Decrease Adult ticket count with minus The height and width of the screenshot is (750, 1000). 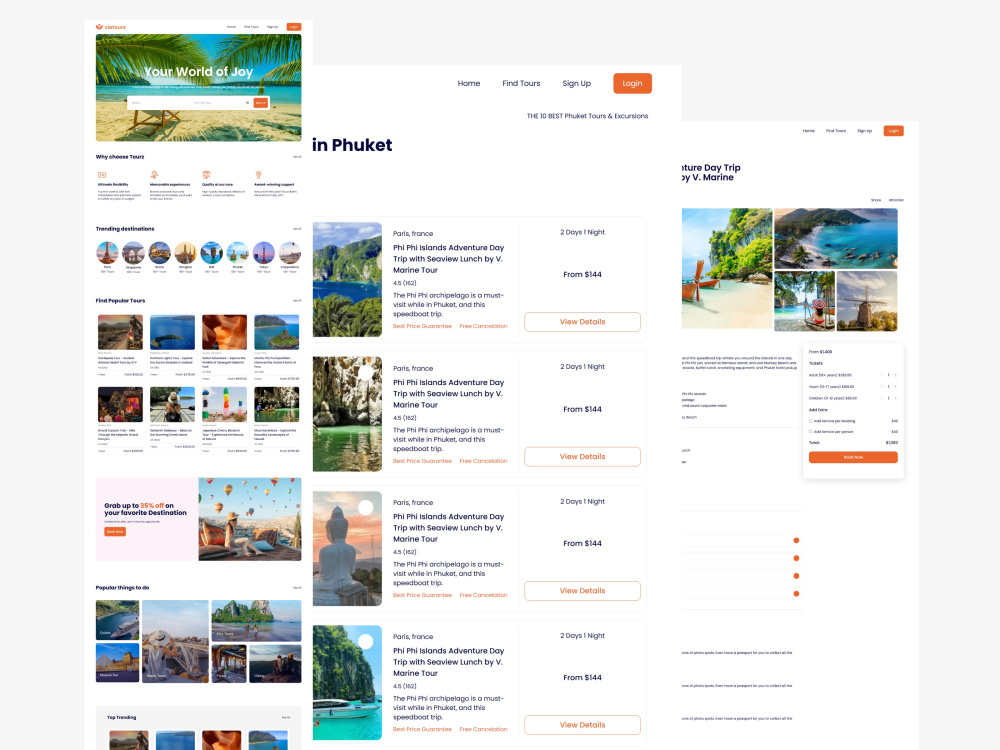(881, 375)
